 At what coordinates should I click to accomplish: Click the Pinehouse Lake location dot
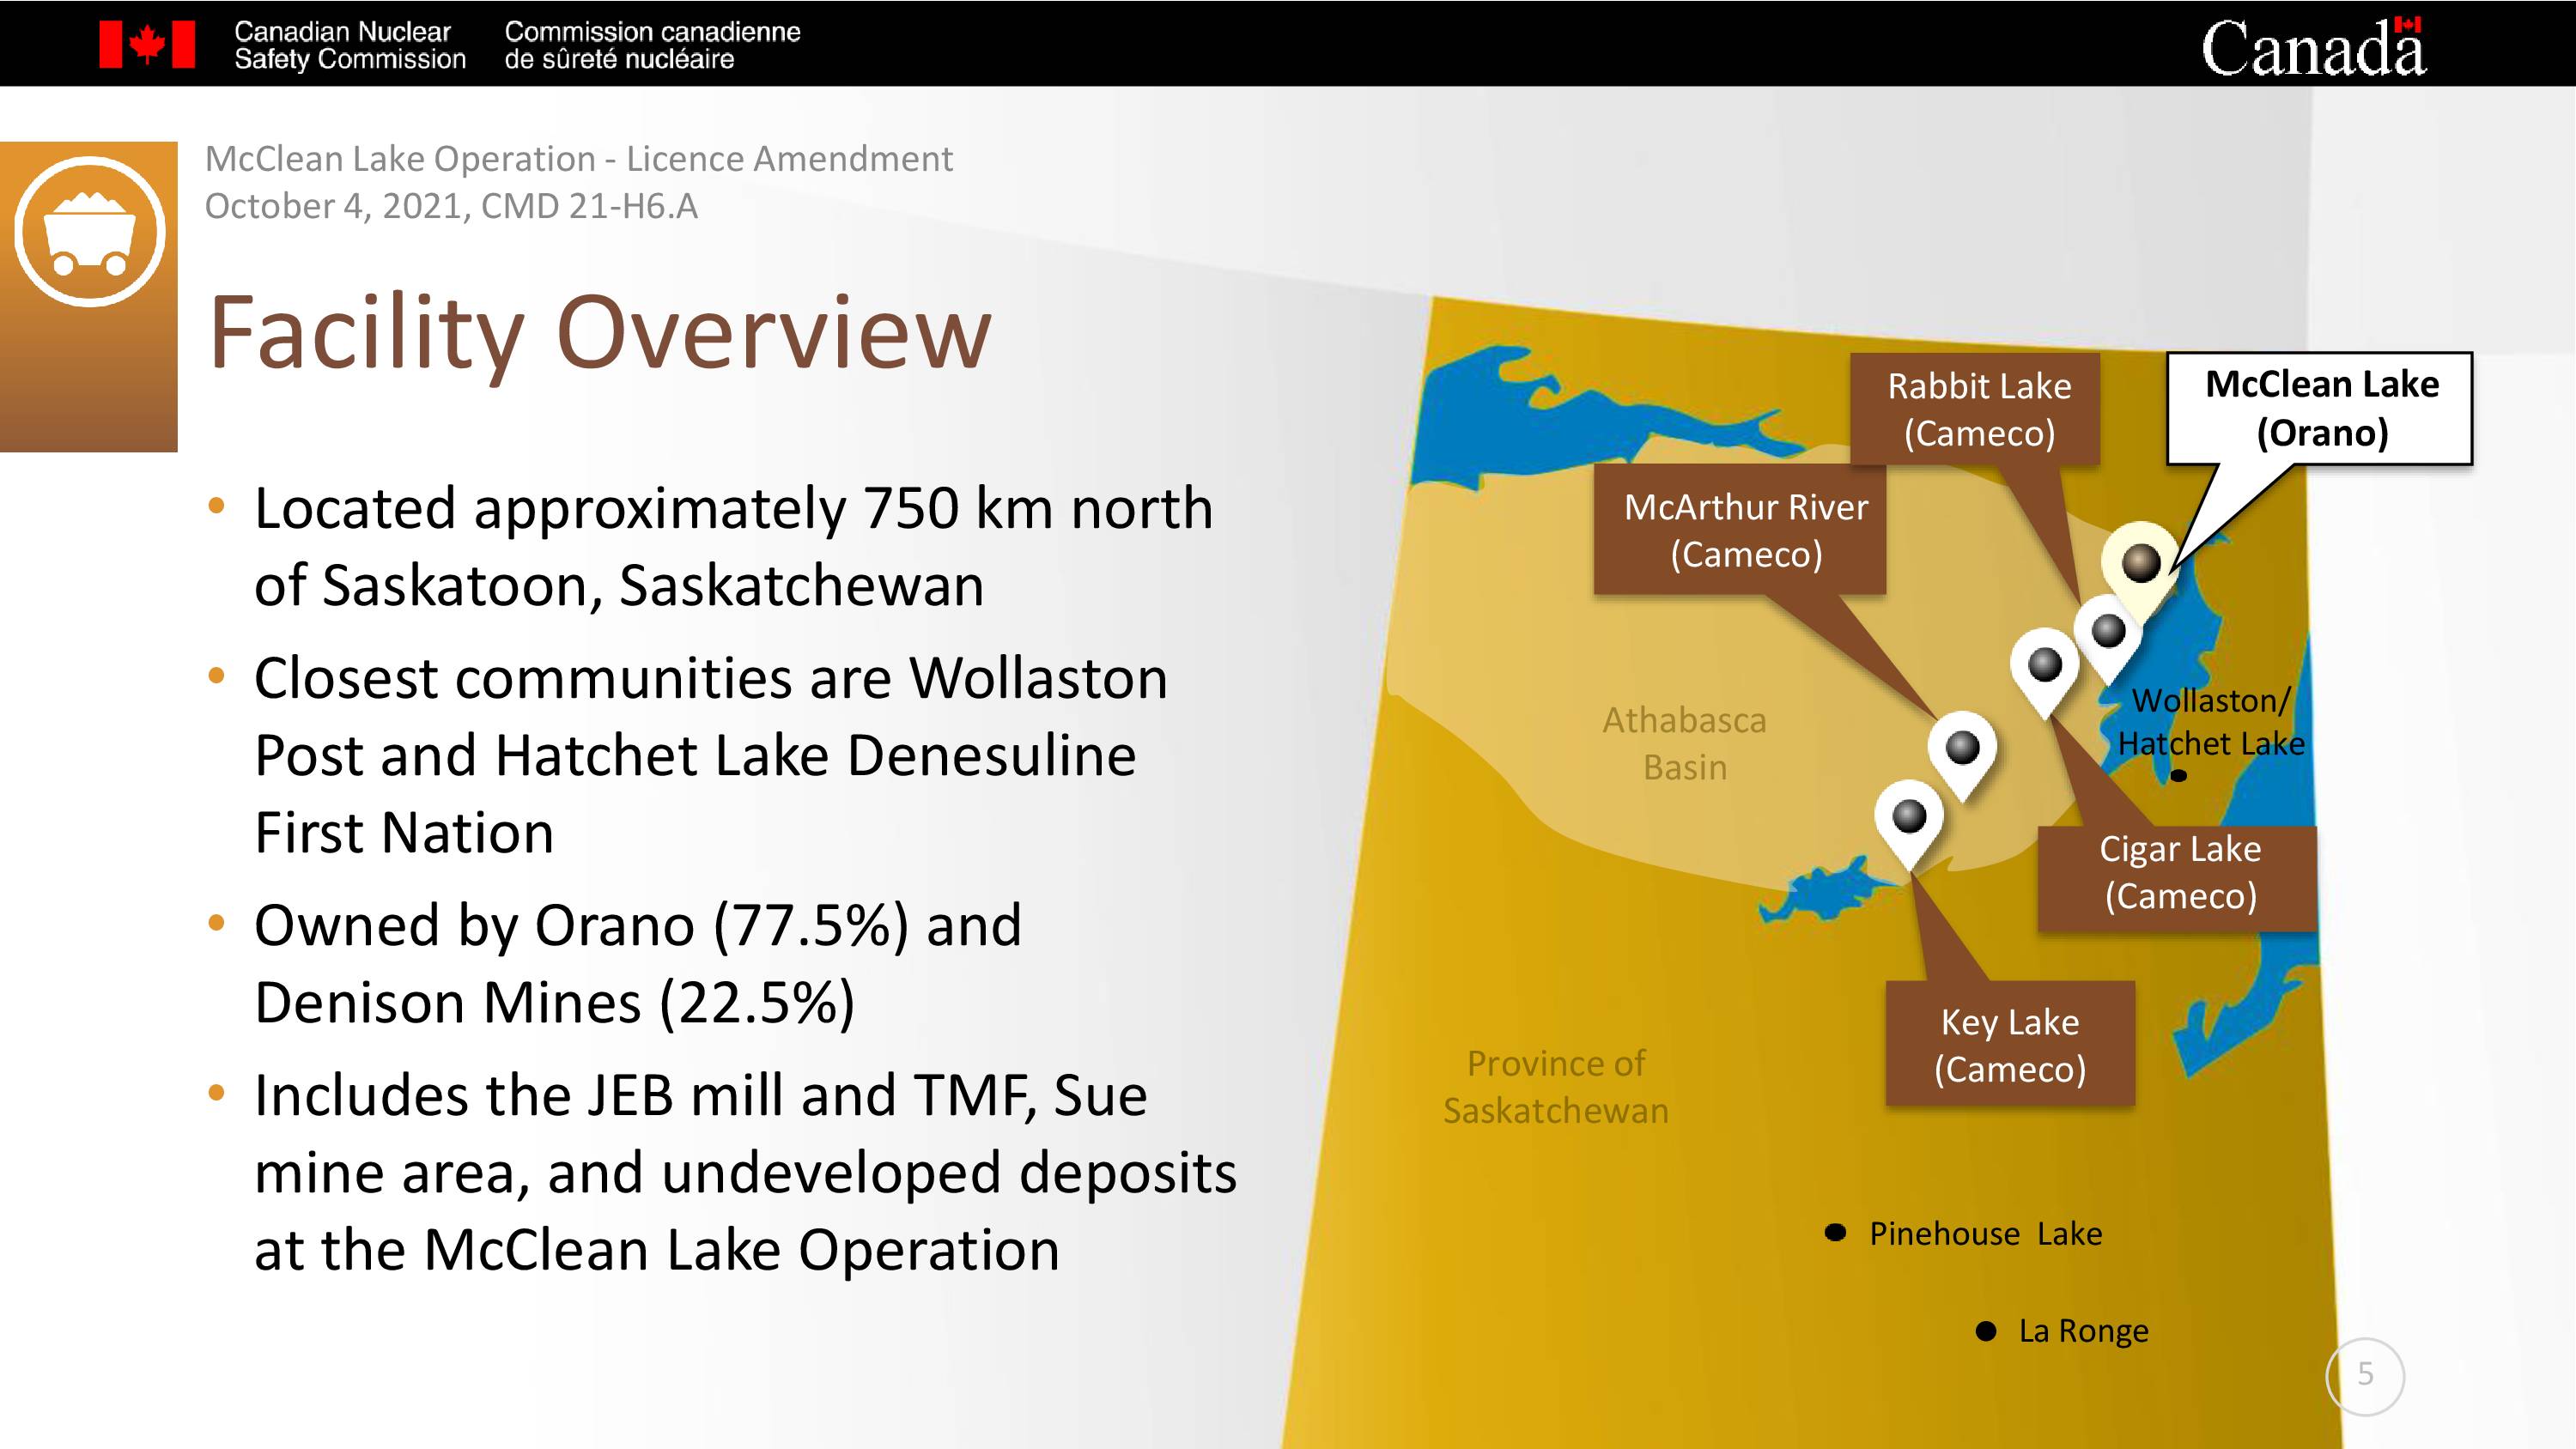pyautogui.click(x=1835, y=1232)
